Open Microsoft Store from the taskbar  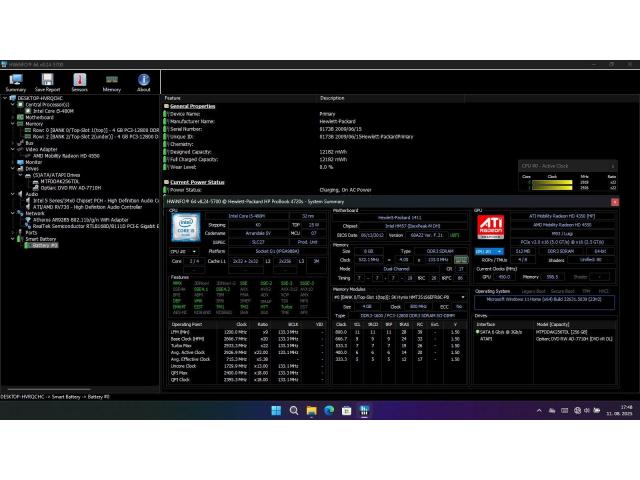point(347,410)
